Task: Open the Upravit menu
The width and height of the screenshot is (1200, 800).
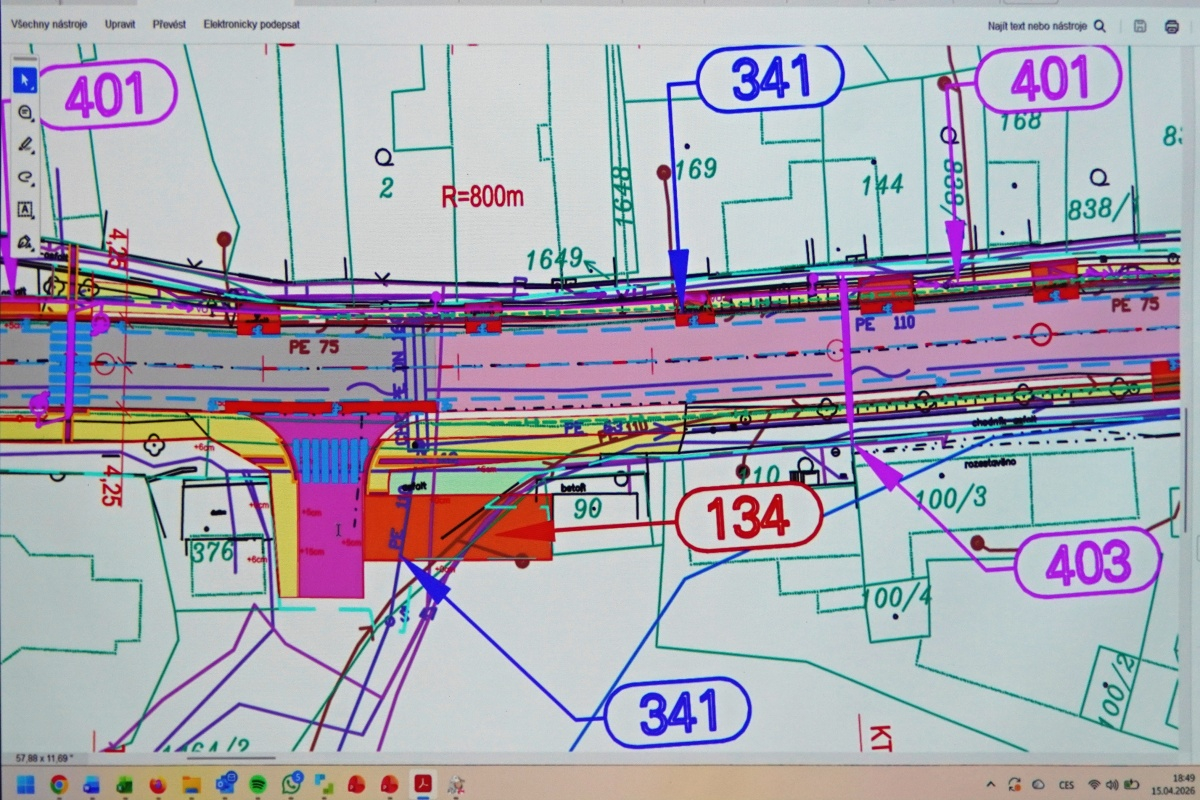Action: (x=120, y=24)
